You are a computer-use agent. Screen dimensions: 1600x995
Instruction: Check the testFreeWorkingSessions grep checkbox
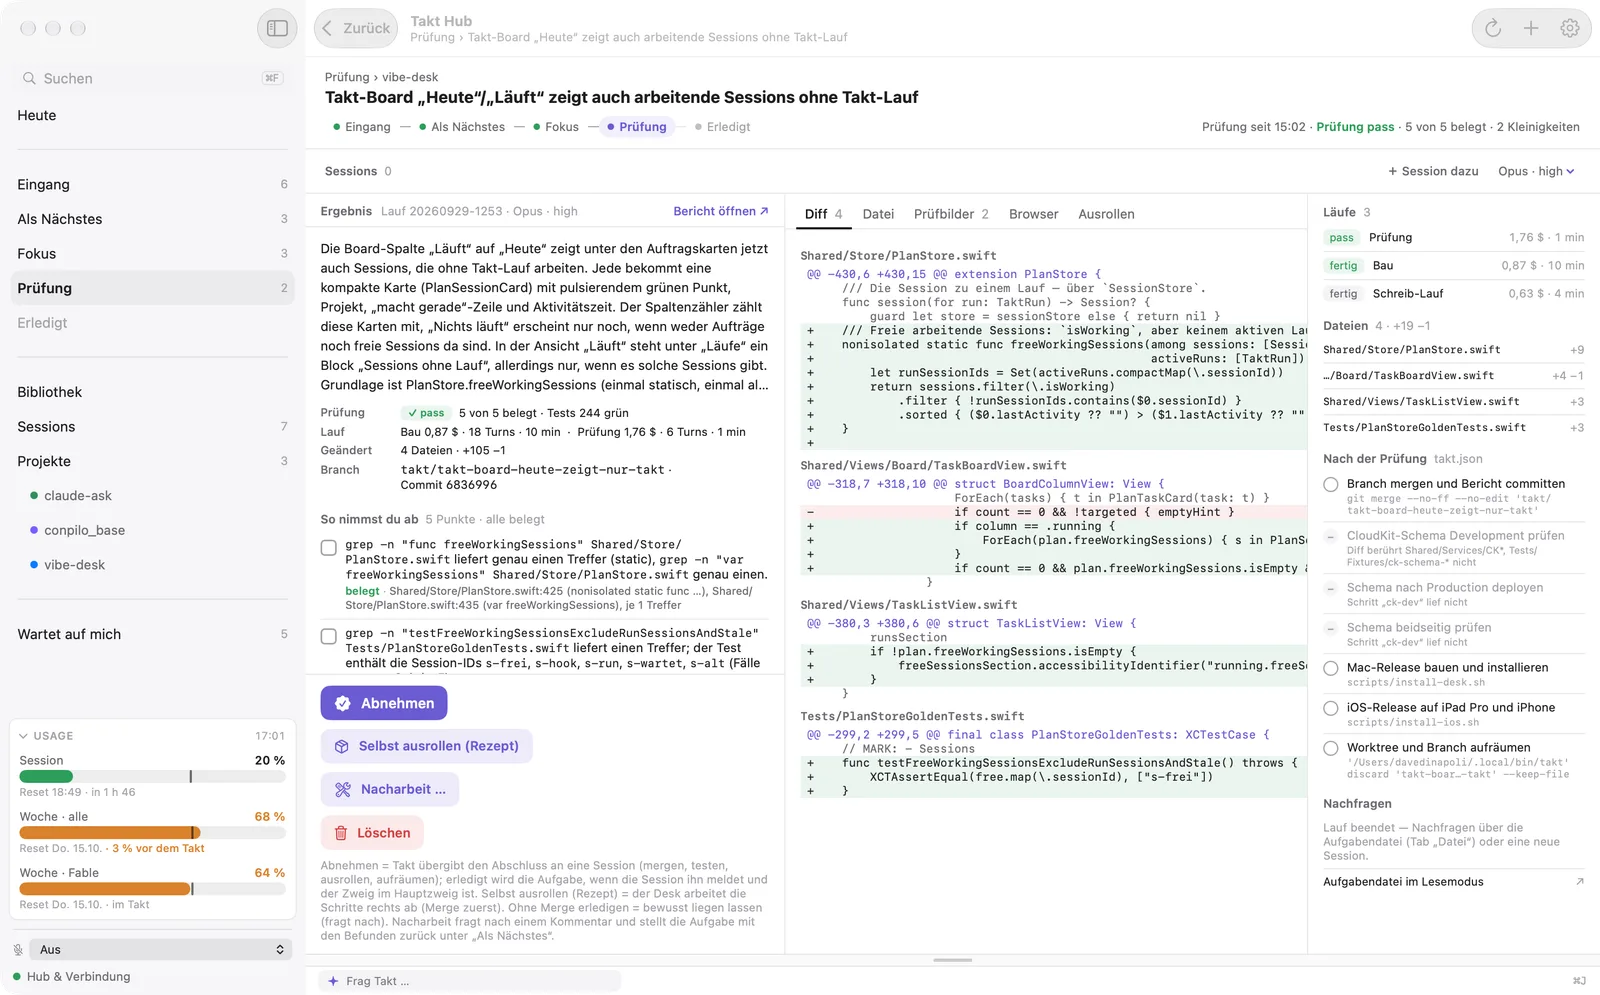pyautogui.click(x=328, y=636)
